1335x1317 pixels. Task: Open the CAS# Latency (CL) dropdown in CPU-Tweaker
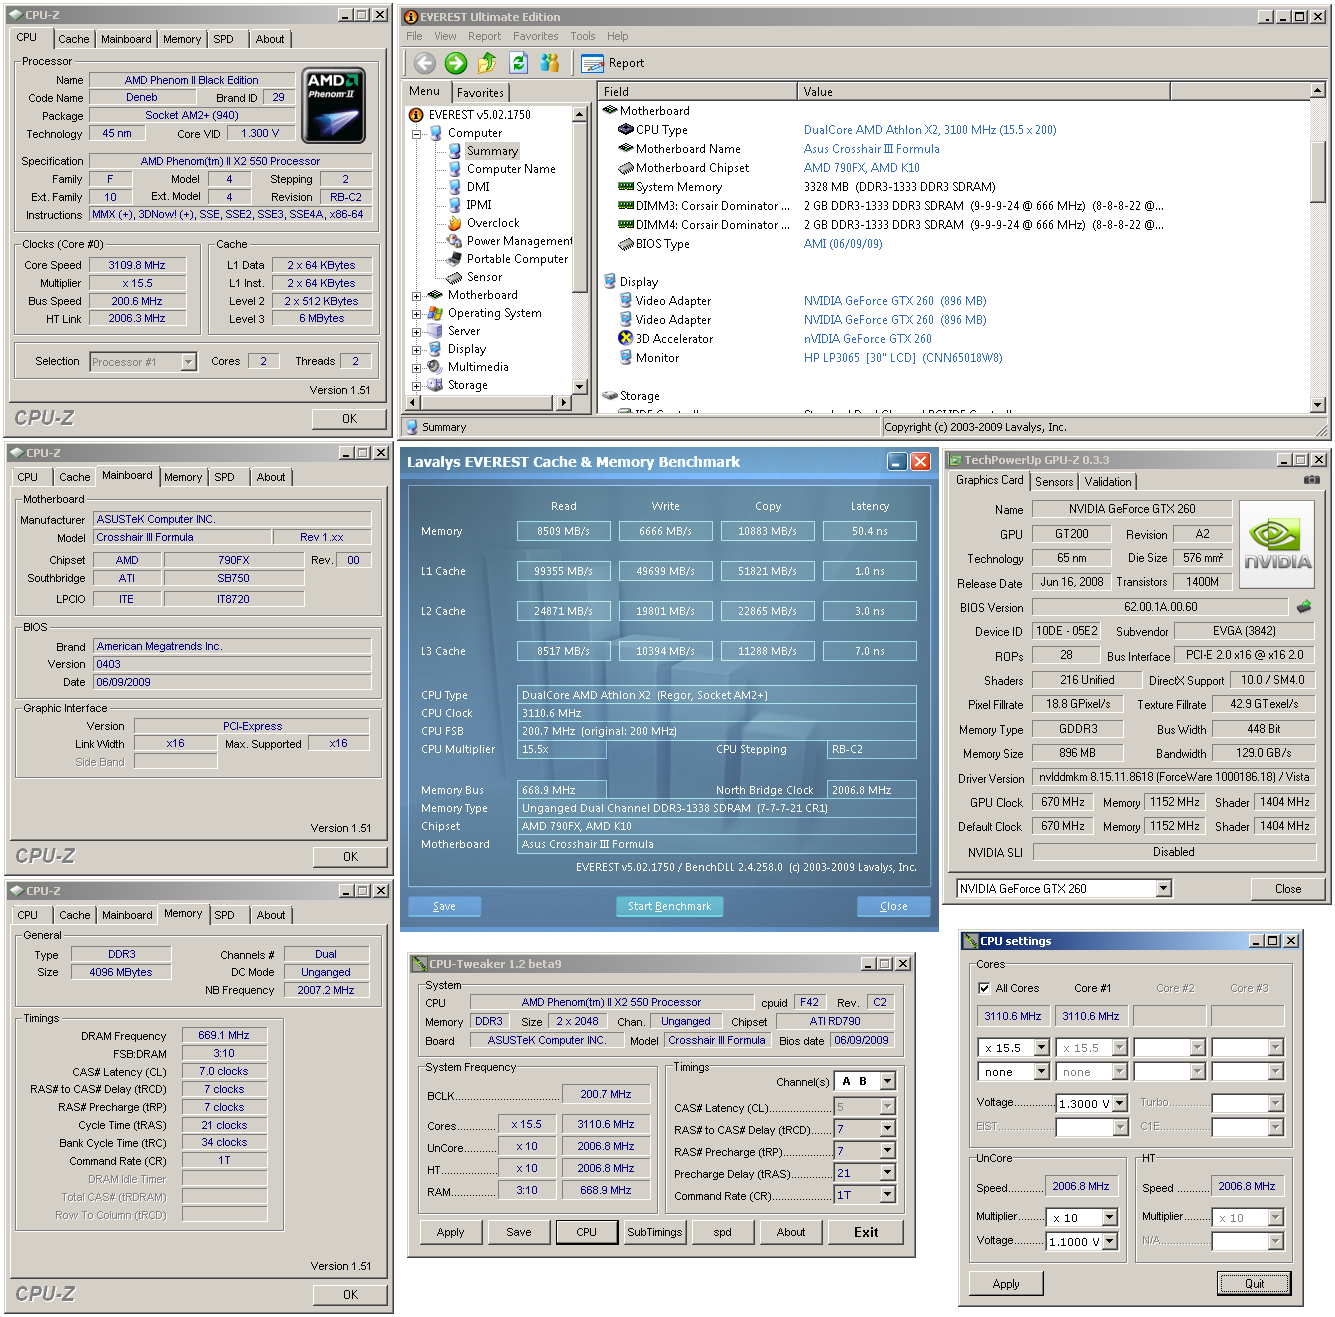(x=888, y=1107)
